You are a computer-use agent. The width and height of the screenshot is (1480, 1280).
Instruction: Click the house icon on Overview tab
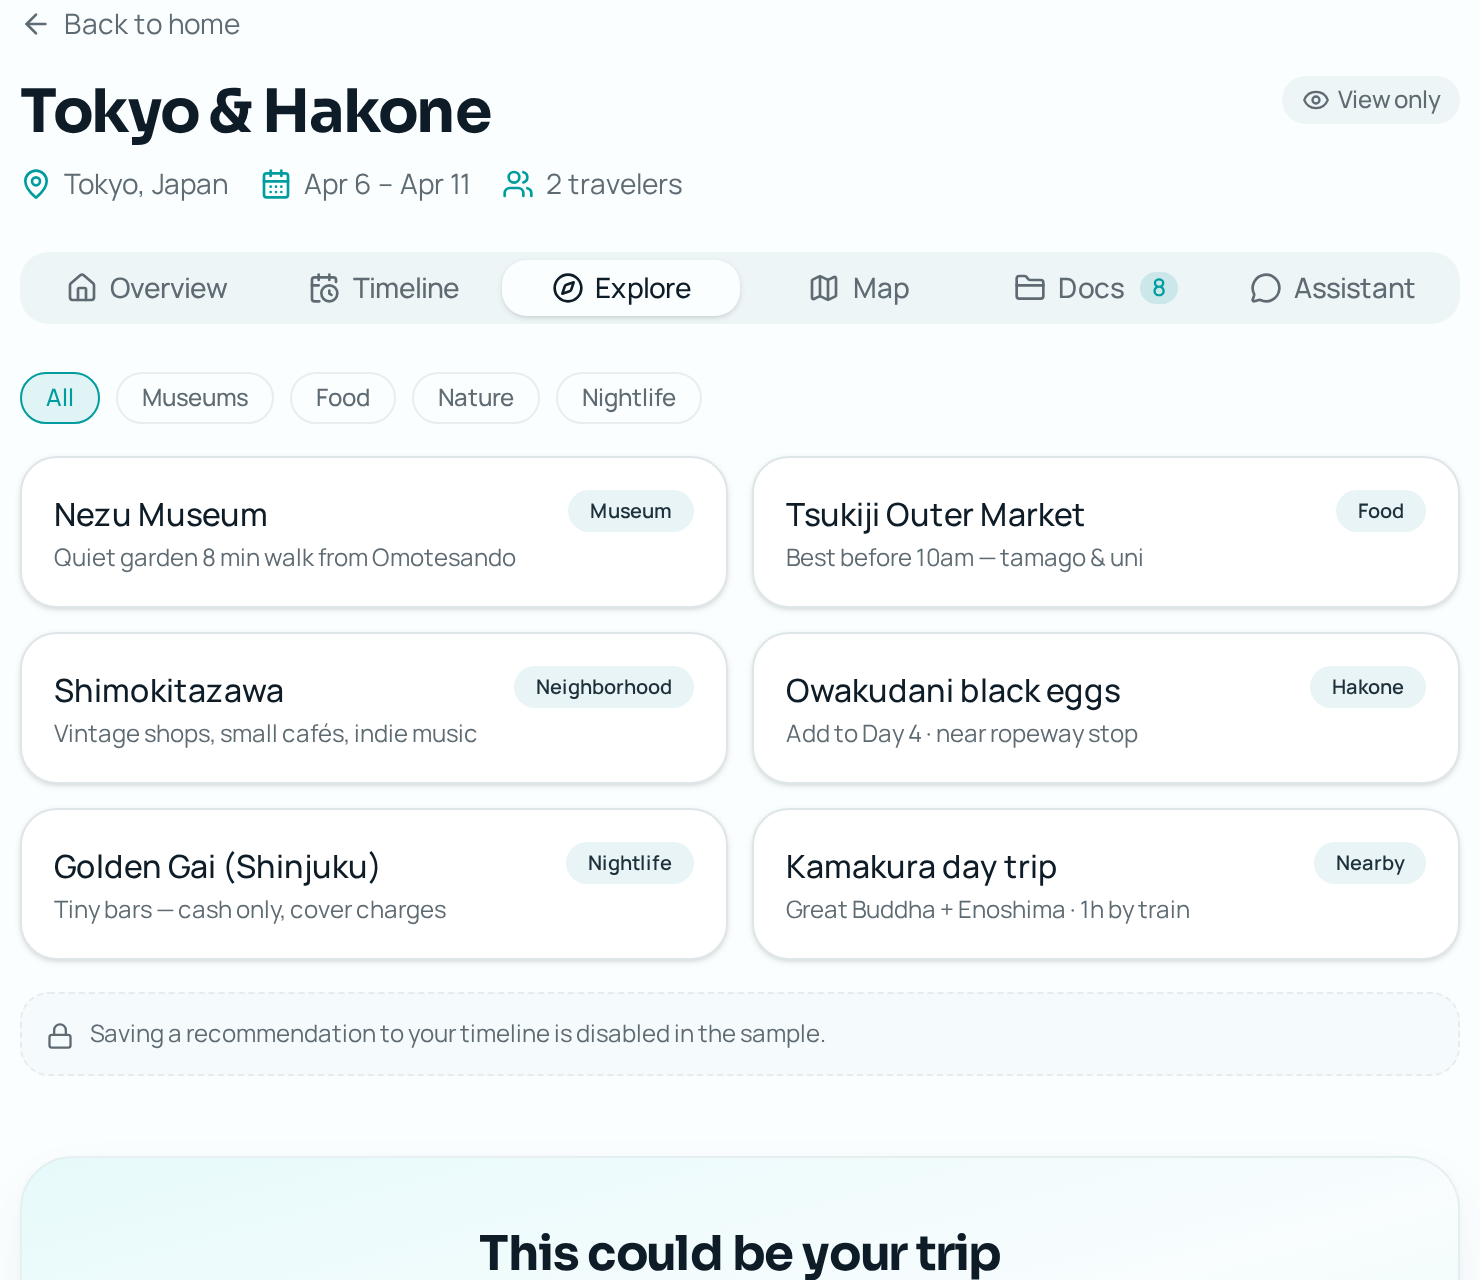(82, 288)
